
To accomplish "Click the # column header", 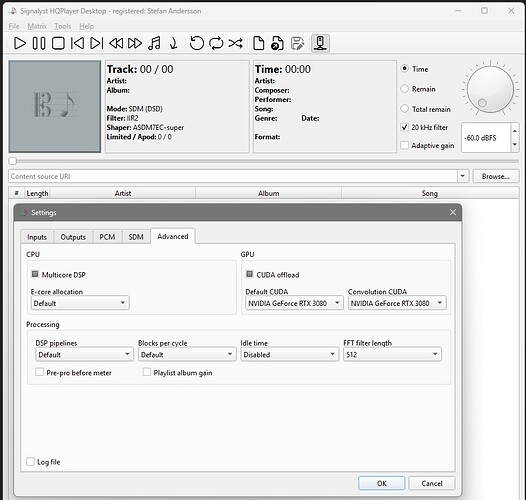I will (x=16, y=193).
